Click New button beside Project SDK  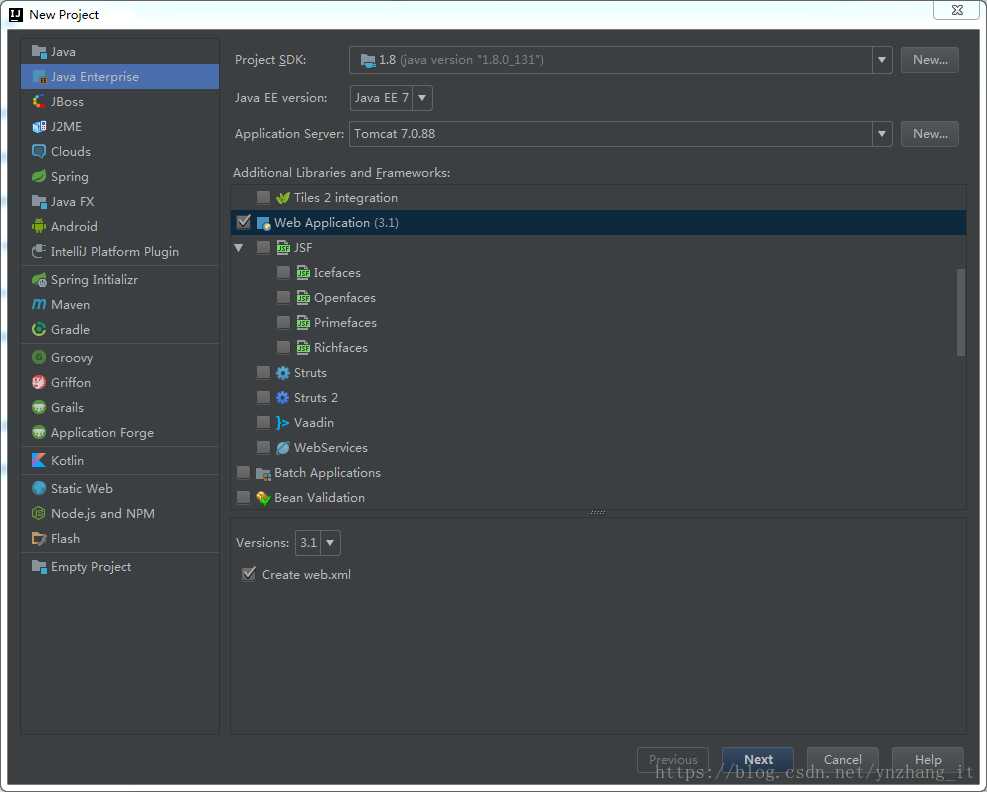[930, 60]
